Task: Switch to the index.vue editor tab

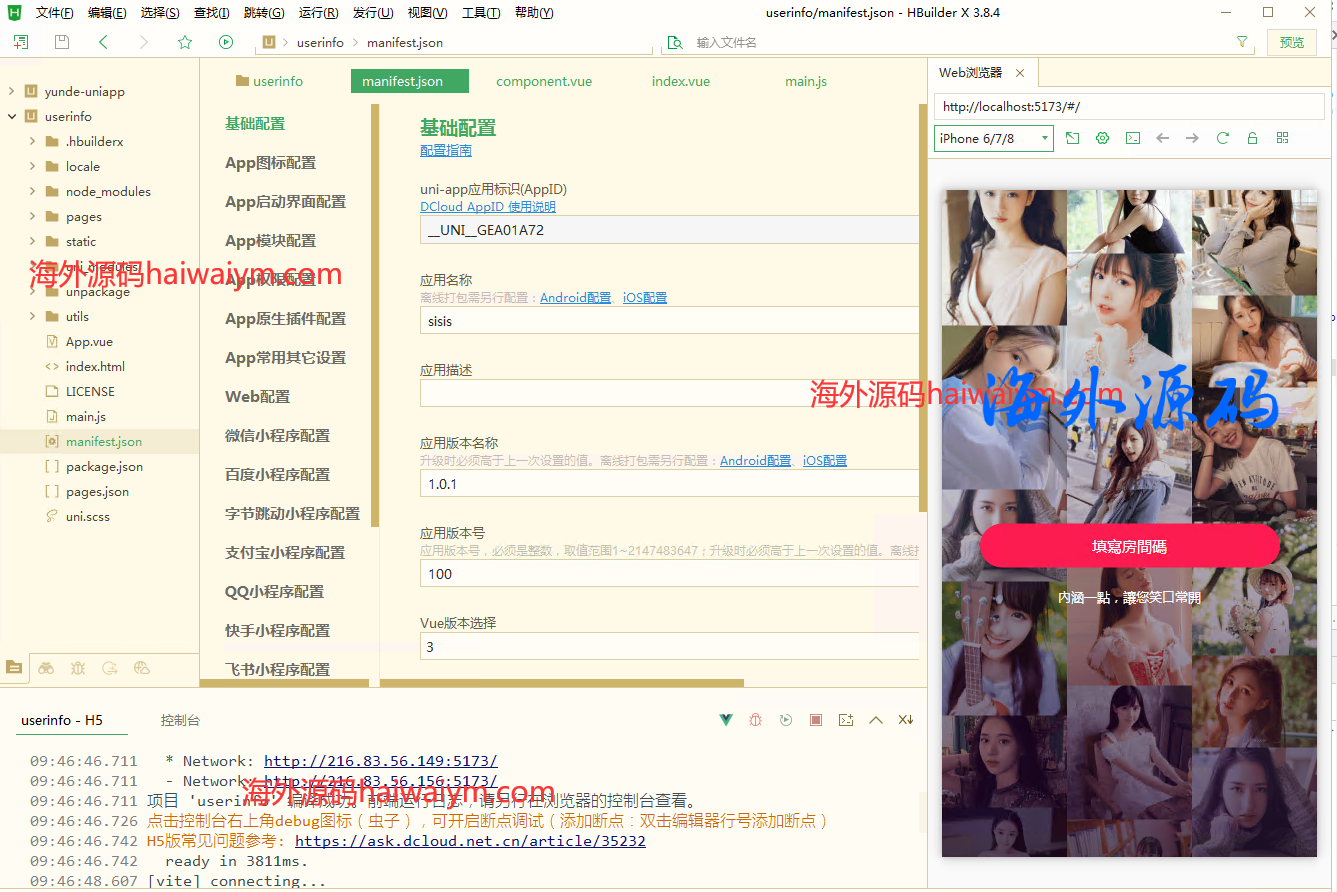Action: click(680, 81)
